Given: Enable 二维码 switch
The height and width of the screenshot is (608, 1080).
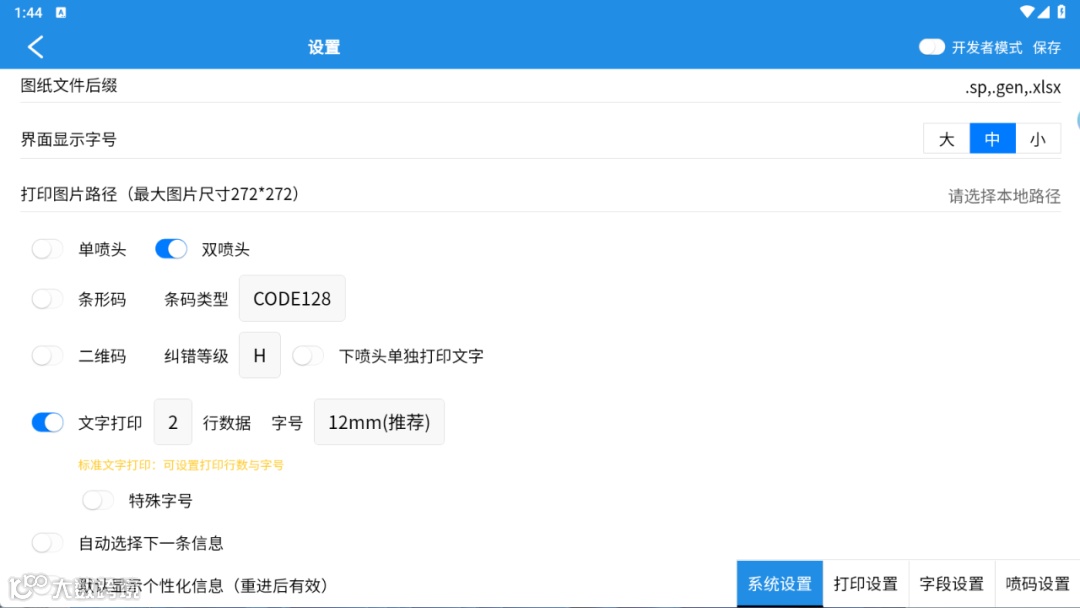Looking at the screenshot, I should (x=47, y=356).
